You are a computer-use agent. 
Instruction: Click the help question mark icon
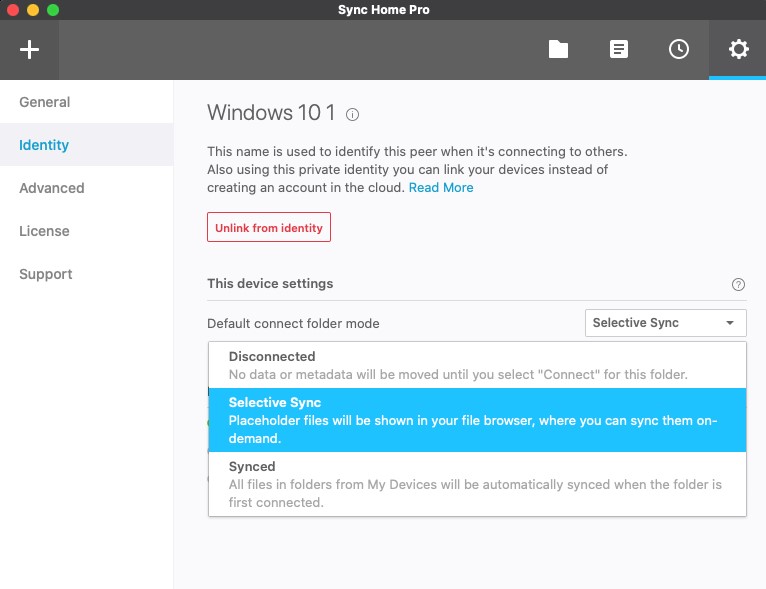[738, 284]
